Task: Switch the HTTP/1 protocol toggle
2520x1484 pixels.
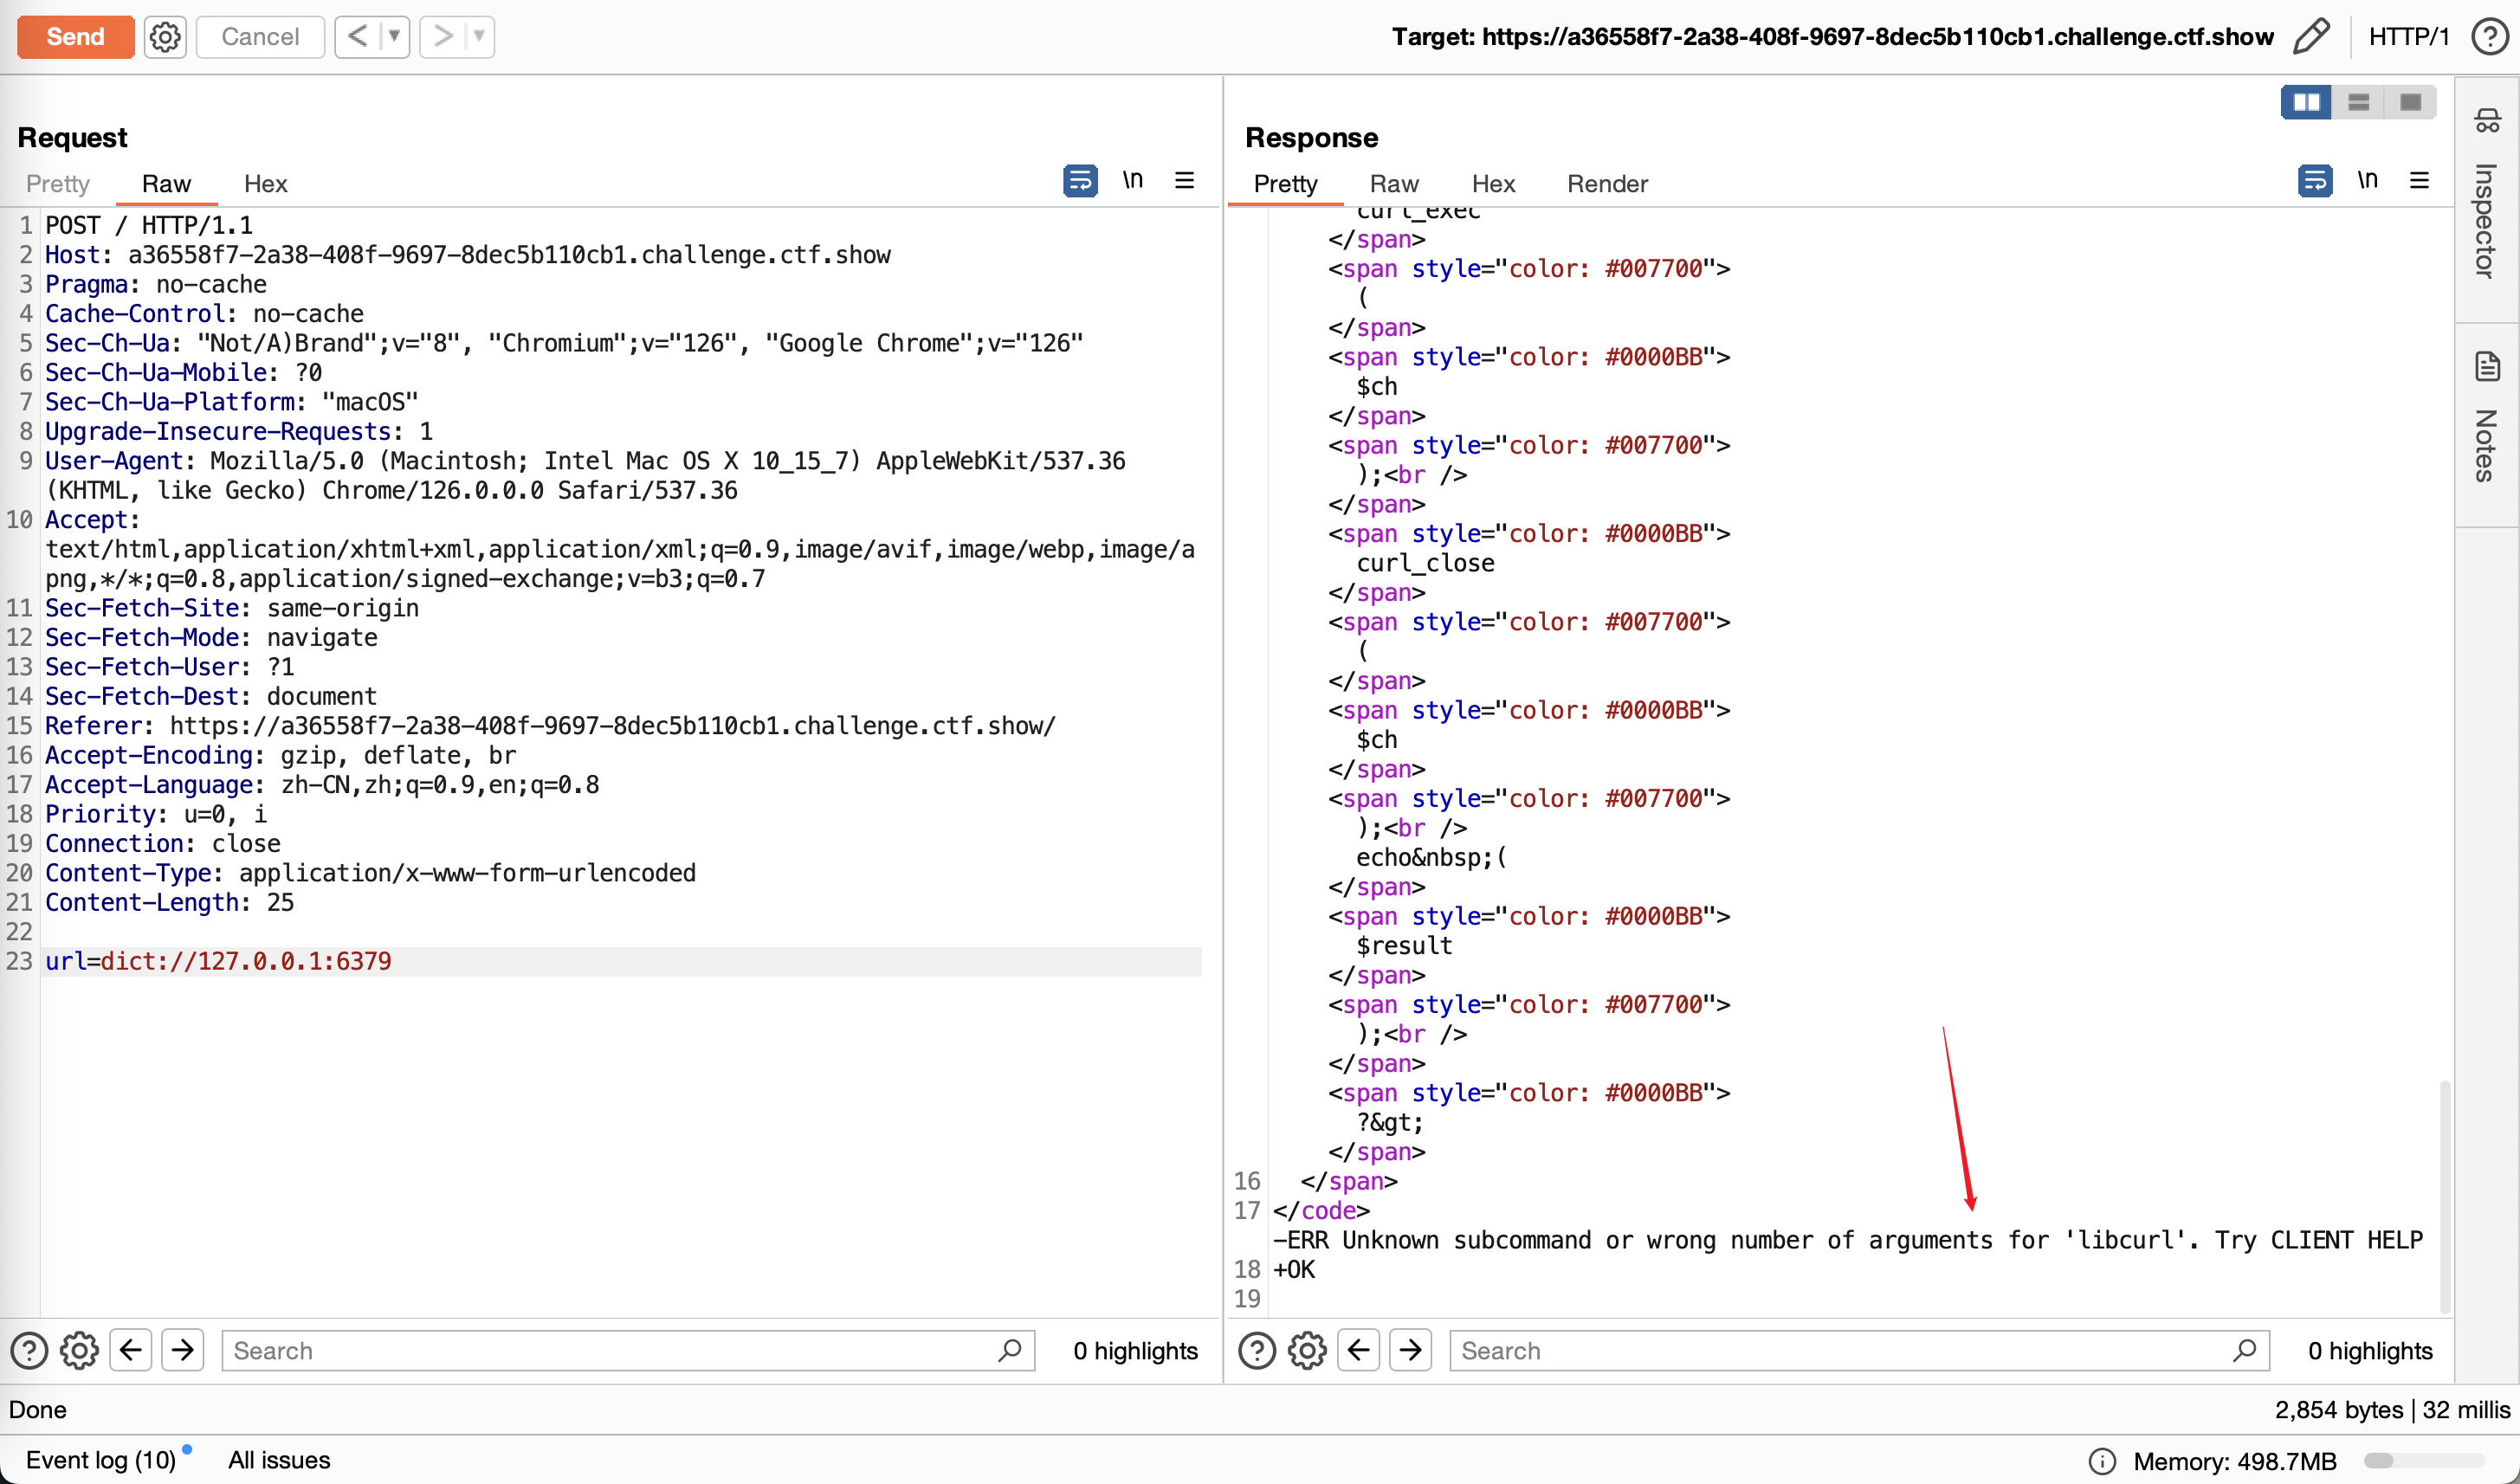Action: pyautogui.click(x=2408, y=37)
